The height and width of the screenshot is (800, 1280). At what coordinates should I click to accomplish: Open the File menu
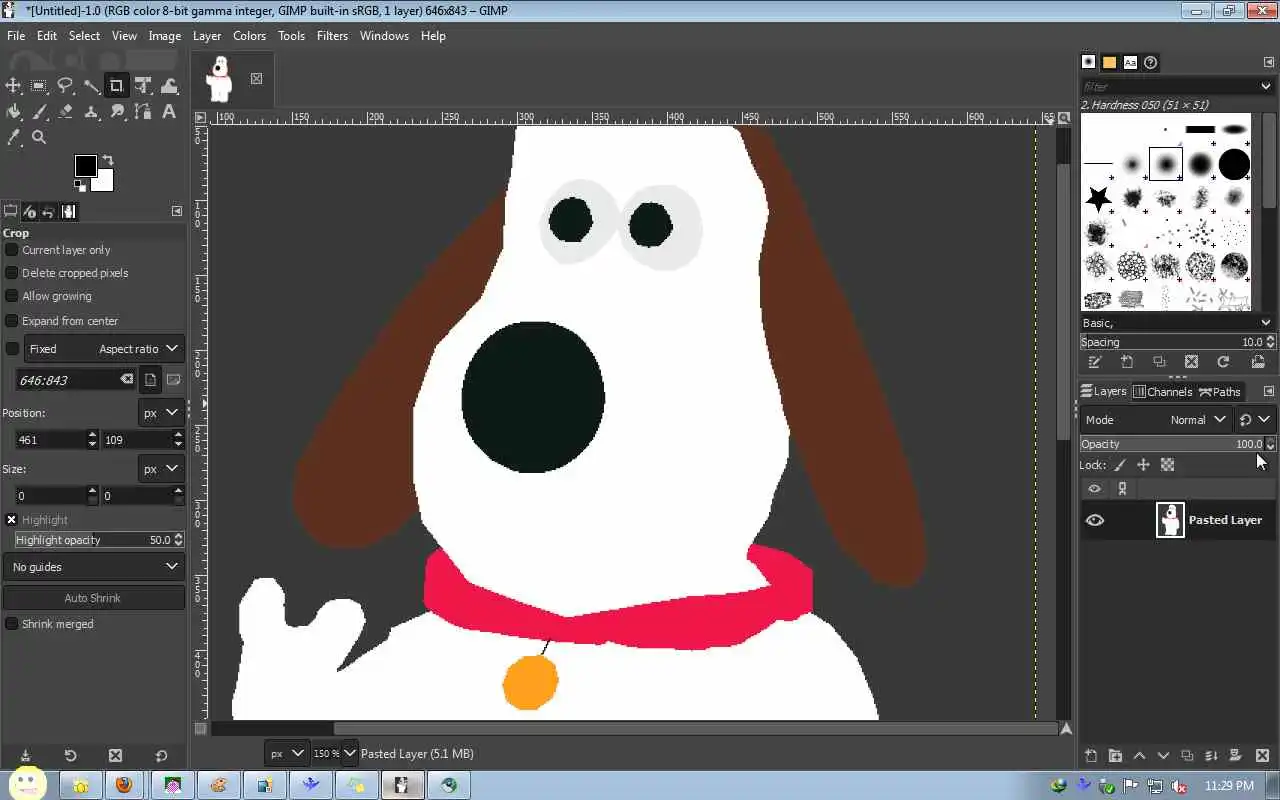[x=16, y=36]
